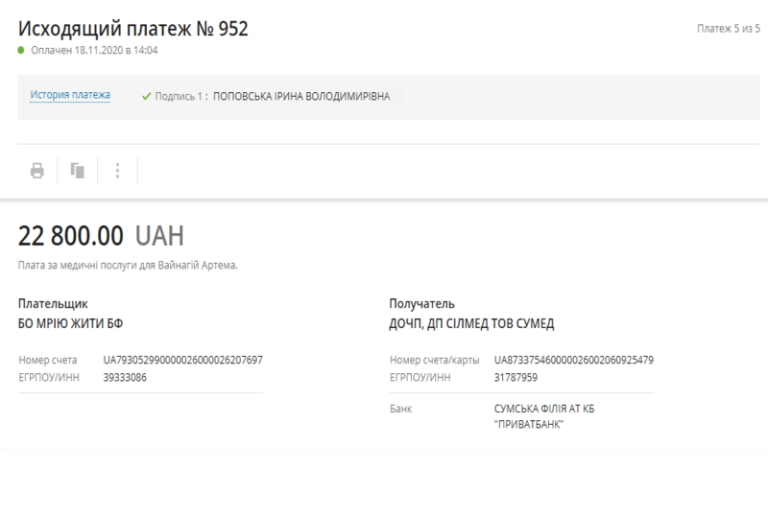Screen dimensions: 768x516
Task: Click the bank name СУМСЬКА ФІЛІЯ АТ КБ
Action: (x=550, y=409)
